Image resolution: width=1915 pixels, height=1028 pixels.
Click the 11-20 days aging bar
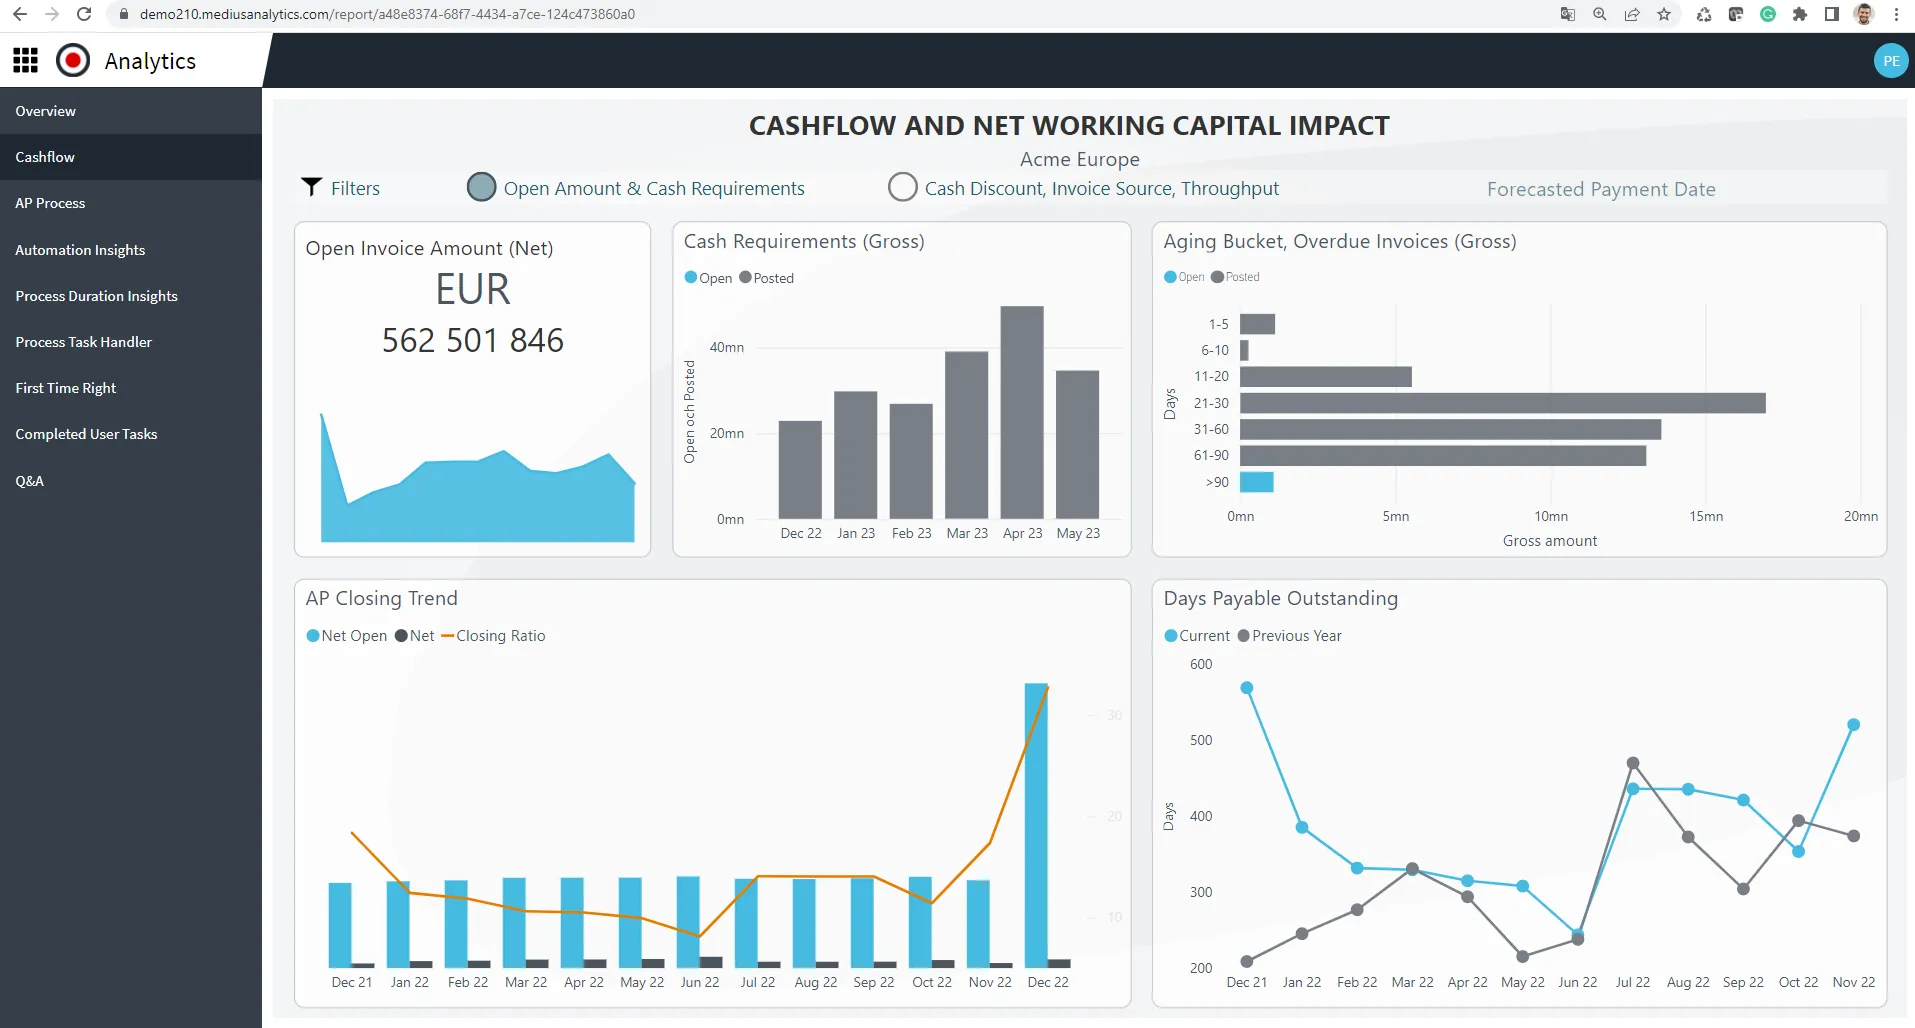(x=1326, y=376)
